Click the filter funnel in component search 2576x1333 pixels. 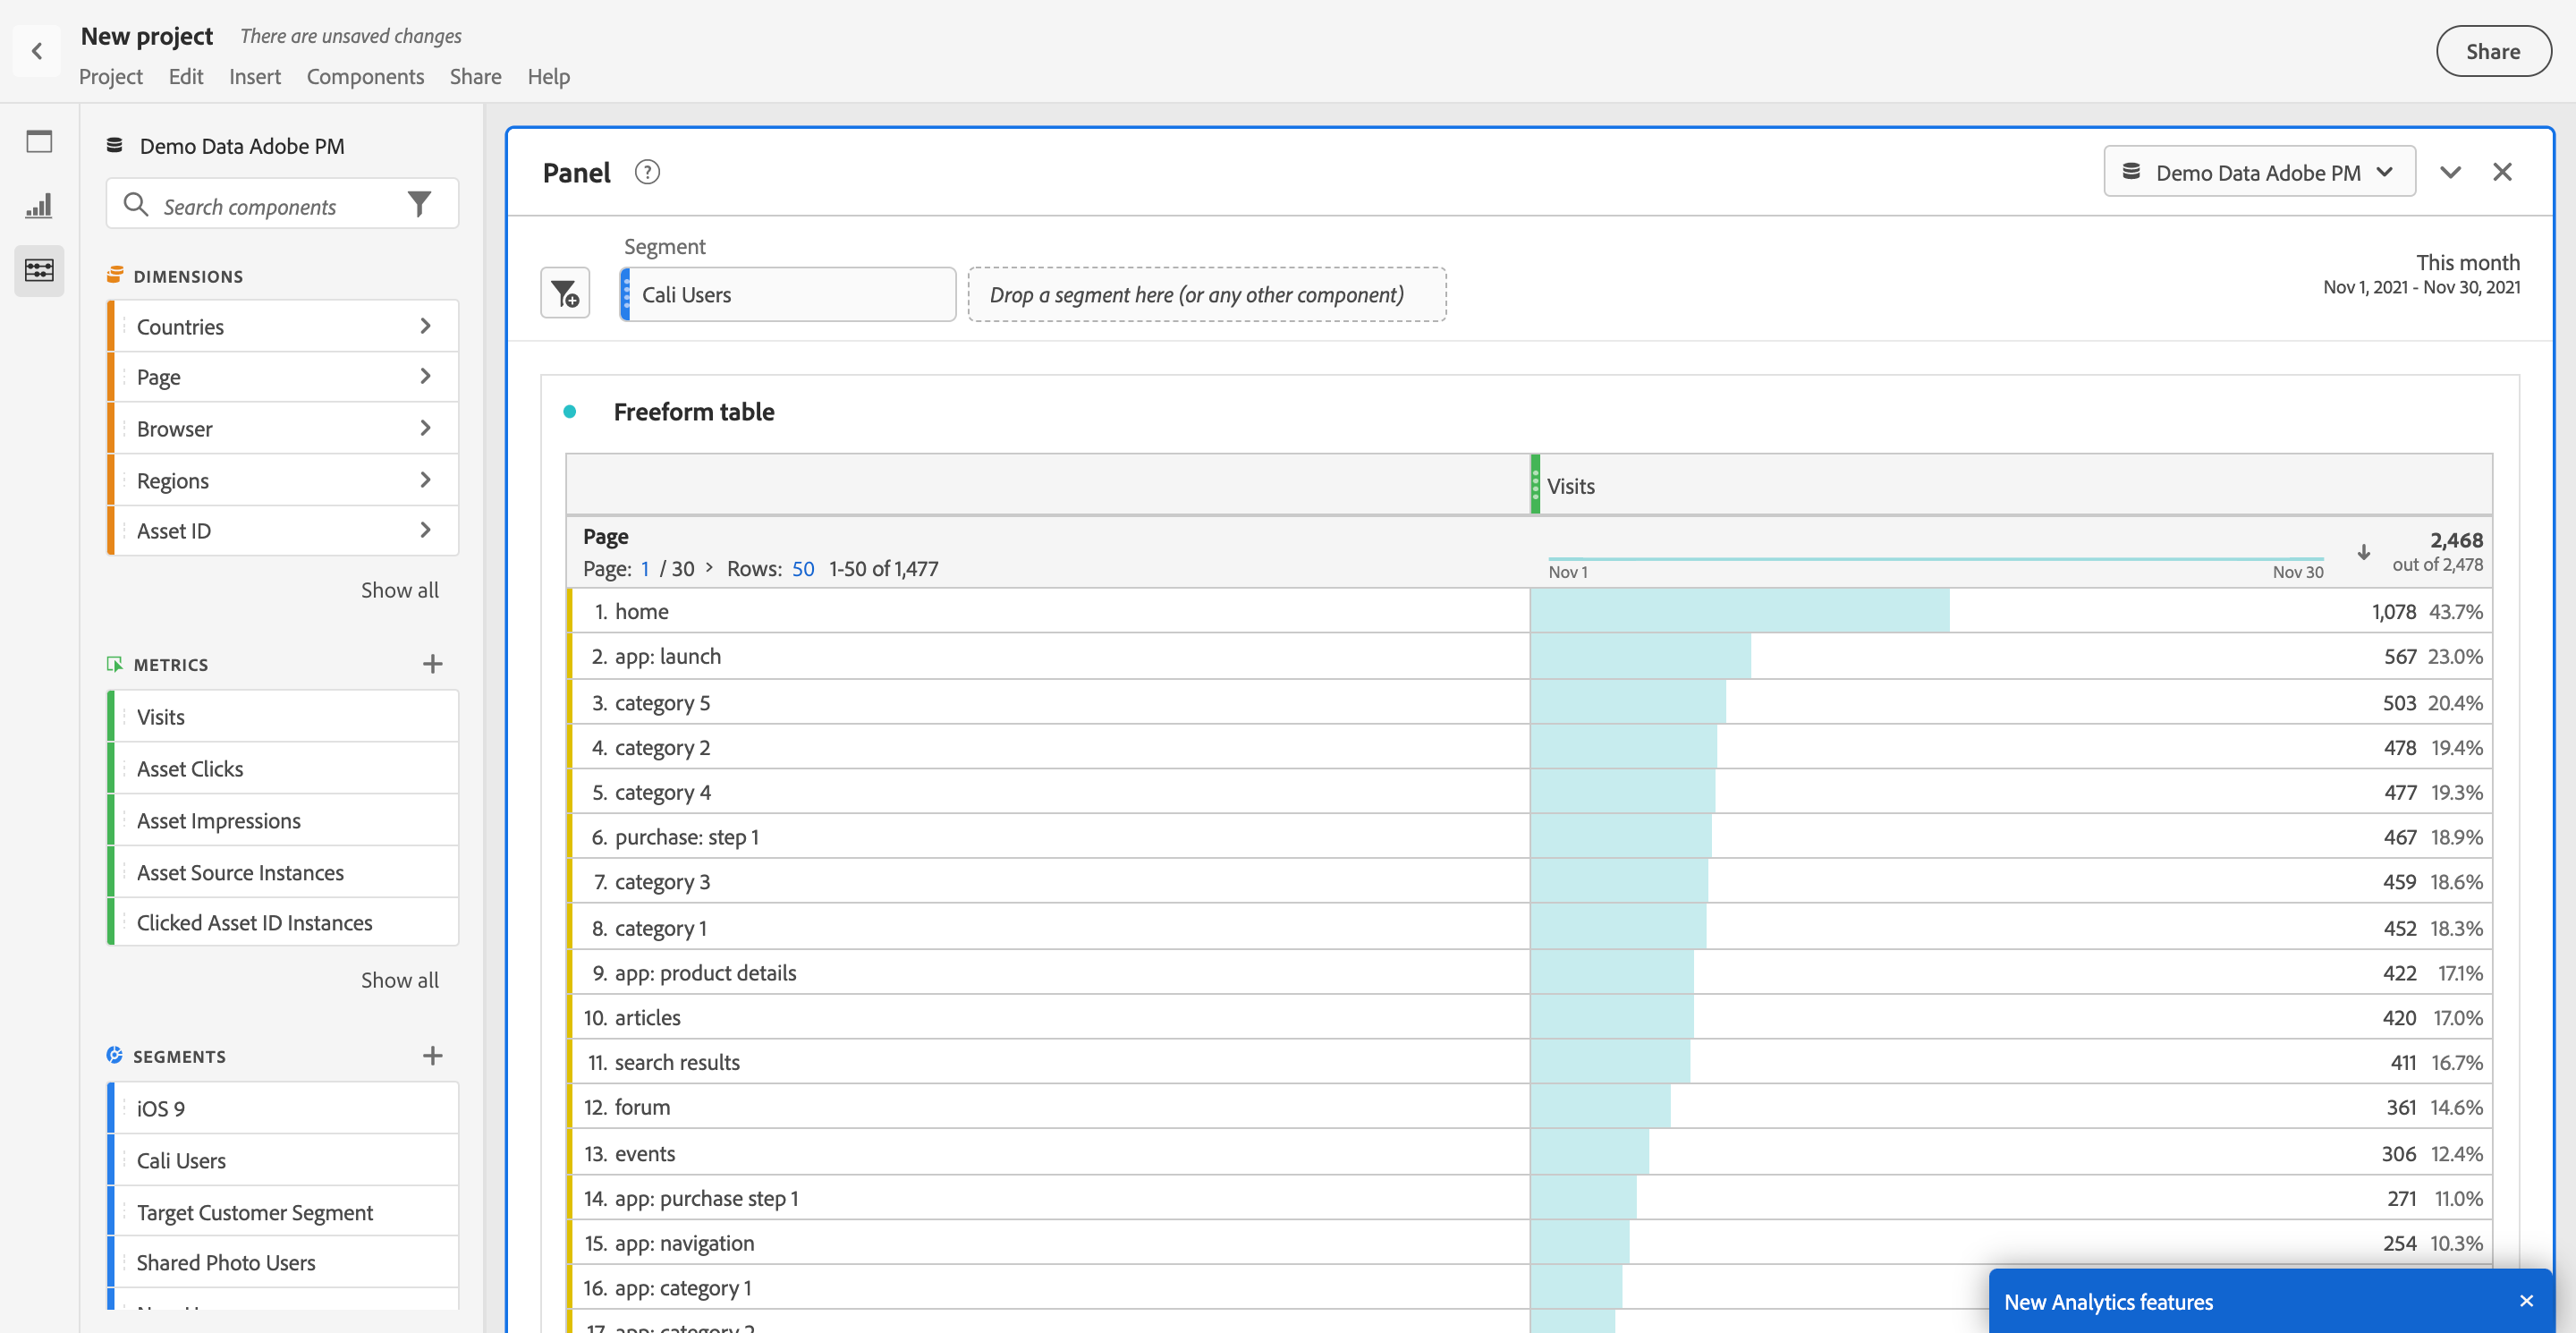click(x=419, y=205)
